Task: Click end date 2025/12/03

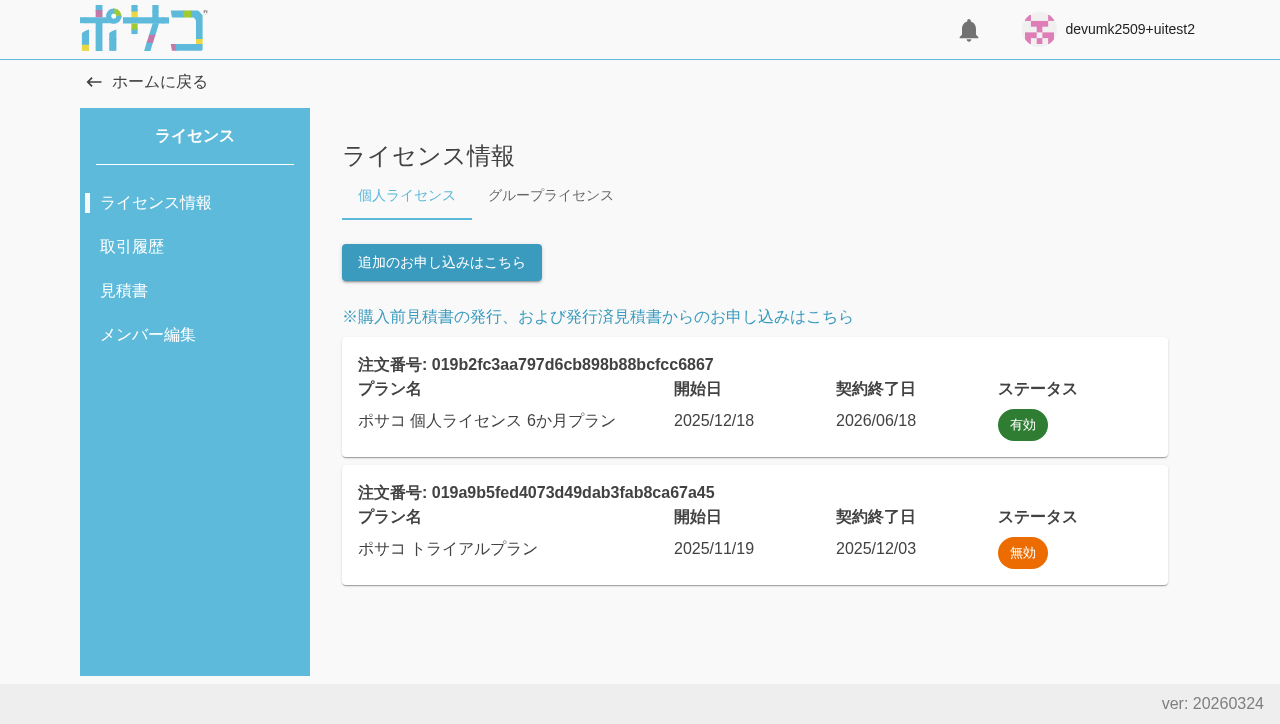Action: pyautogui.click(x=876, y=549)
